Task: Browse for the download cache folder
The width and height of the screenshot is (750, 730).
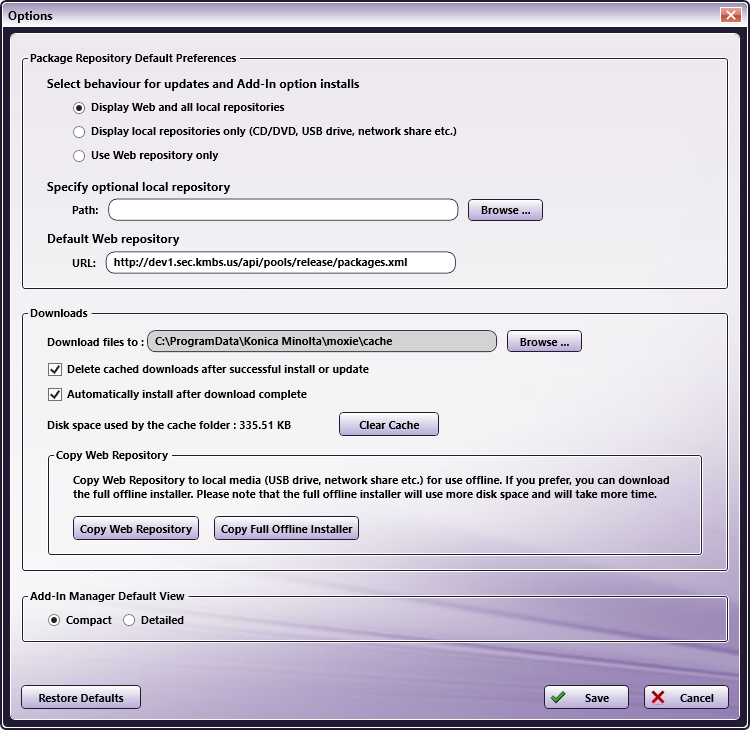Action: (x=544, y=341)
